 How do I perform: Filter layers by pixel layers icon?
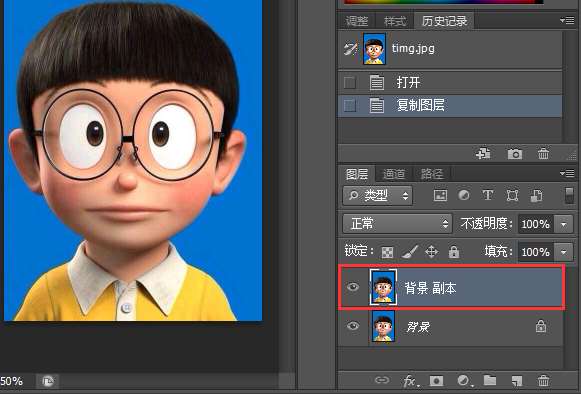click(x=440, y=195)
